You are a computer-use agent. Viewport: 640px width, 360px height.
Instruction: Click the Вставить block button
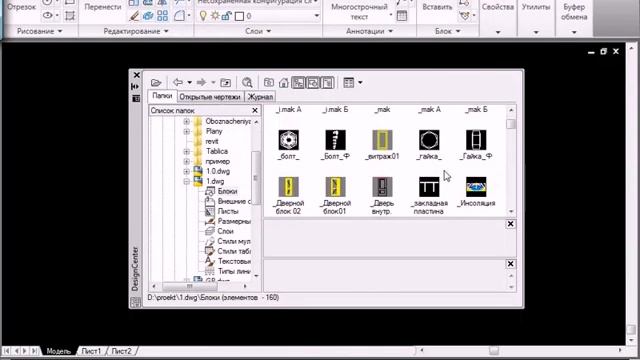(x=437, y=7)
